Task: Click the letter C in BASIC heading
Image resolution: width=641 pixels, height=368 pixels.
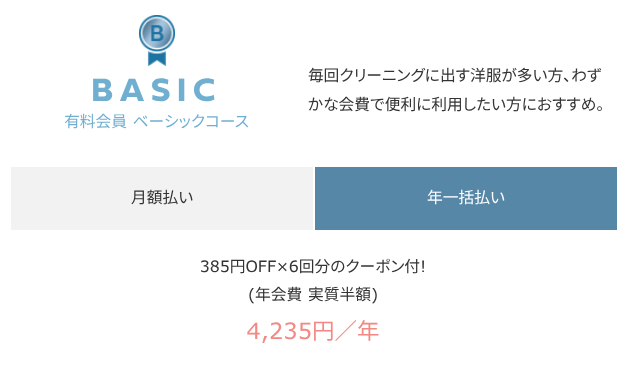Action: (x=204, y=90)
